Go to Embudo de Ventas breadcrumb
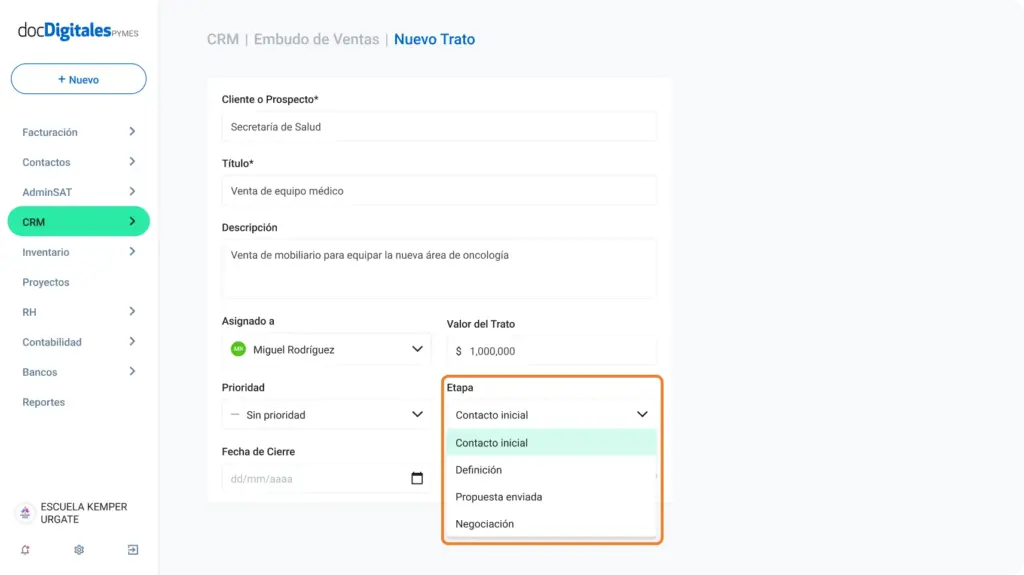Viewport: 1024px width, 575px height. (316, 39)
